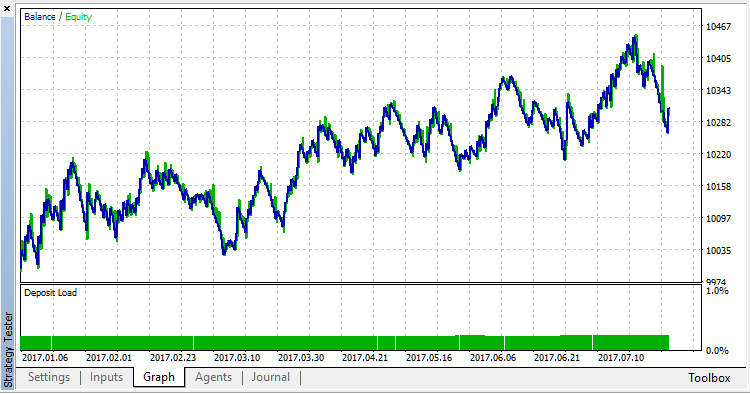Click the 10405 axis value

click(718, 59)
